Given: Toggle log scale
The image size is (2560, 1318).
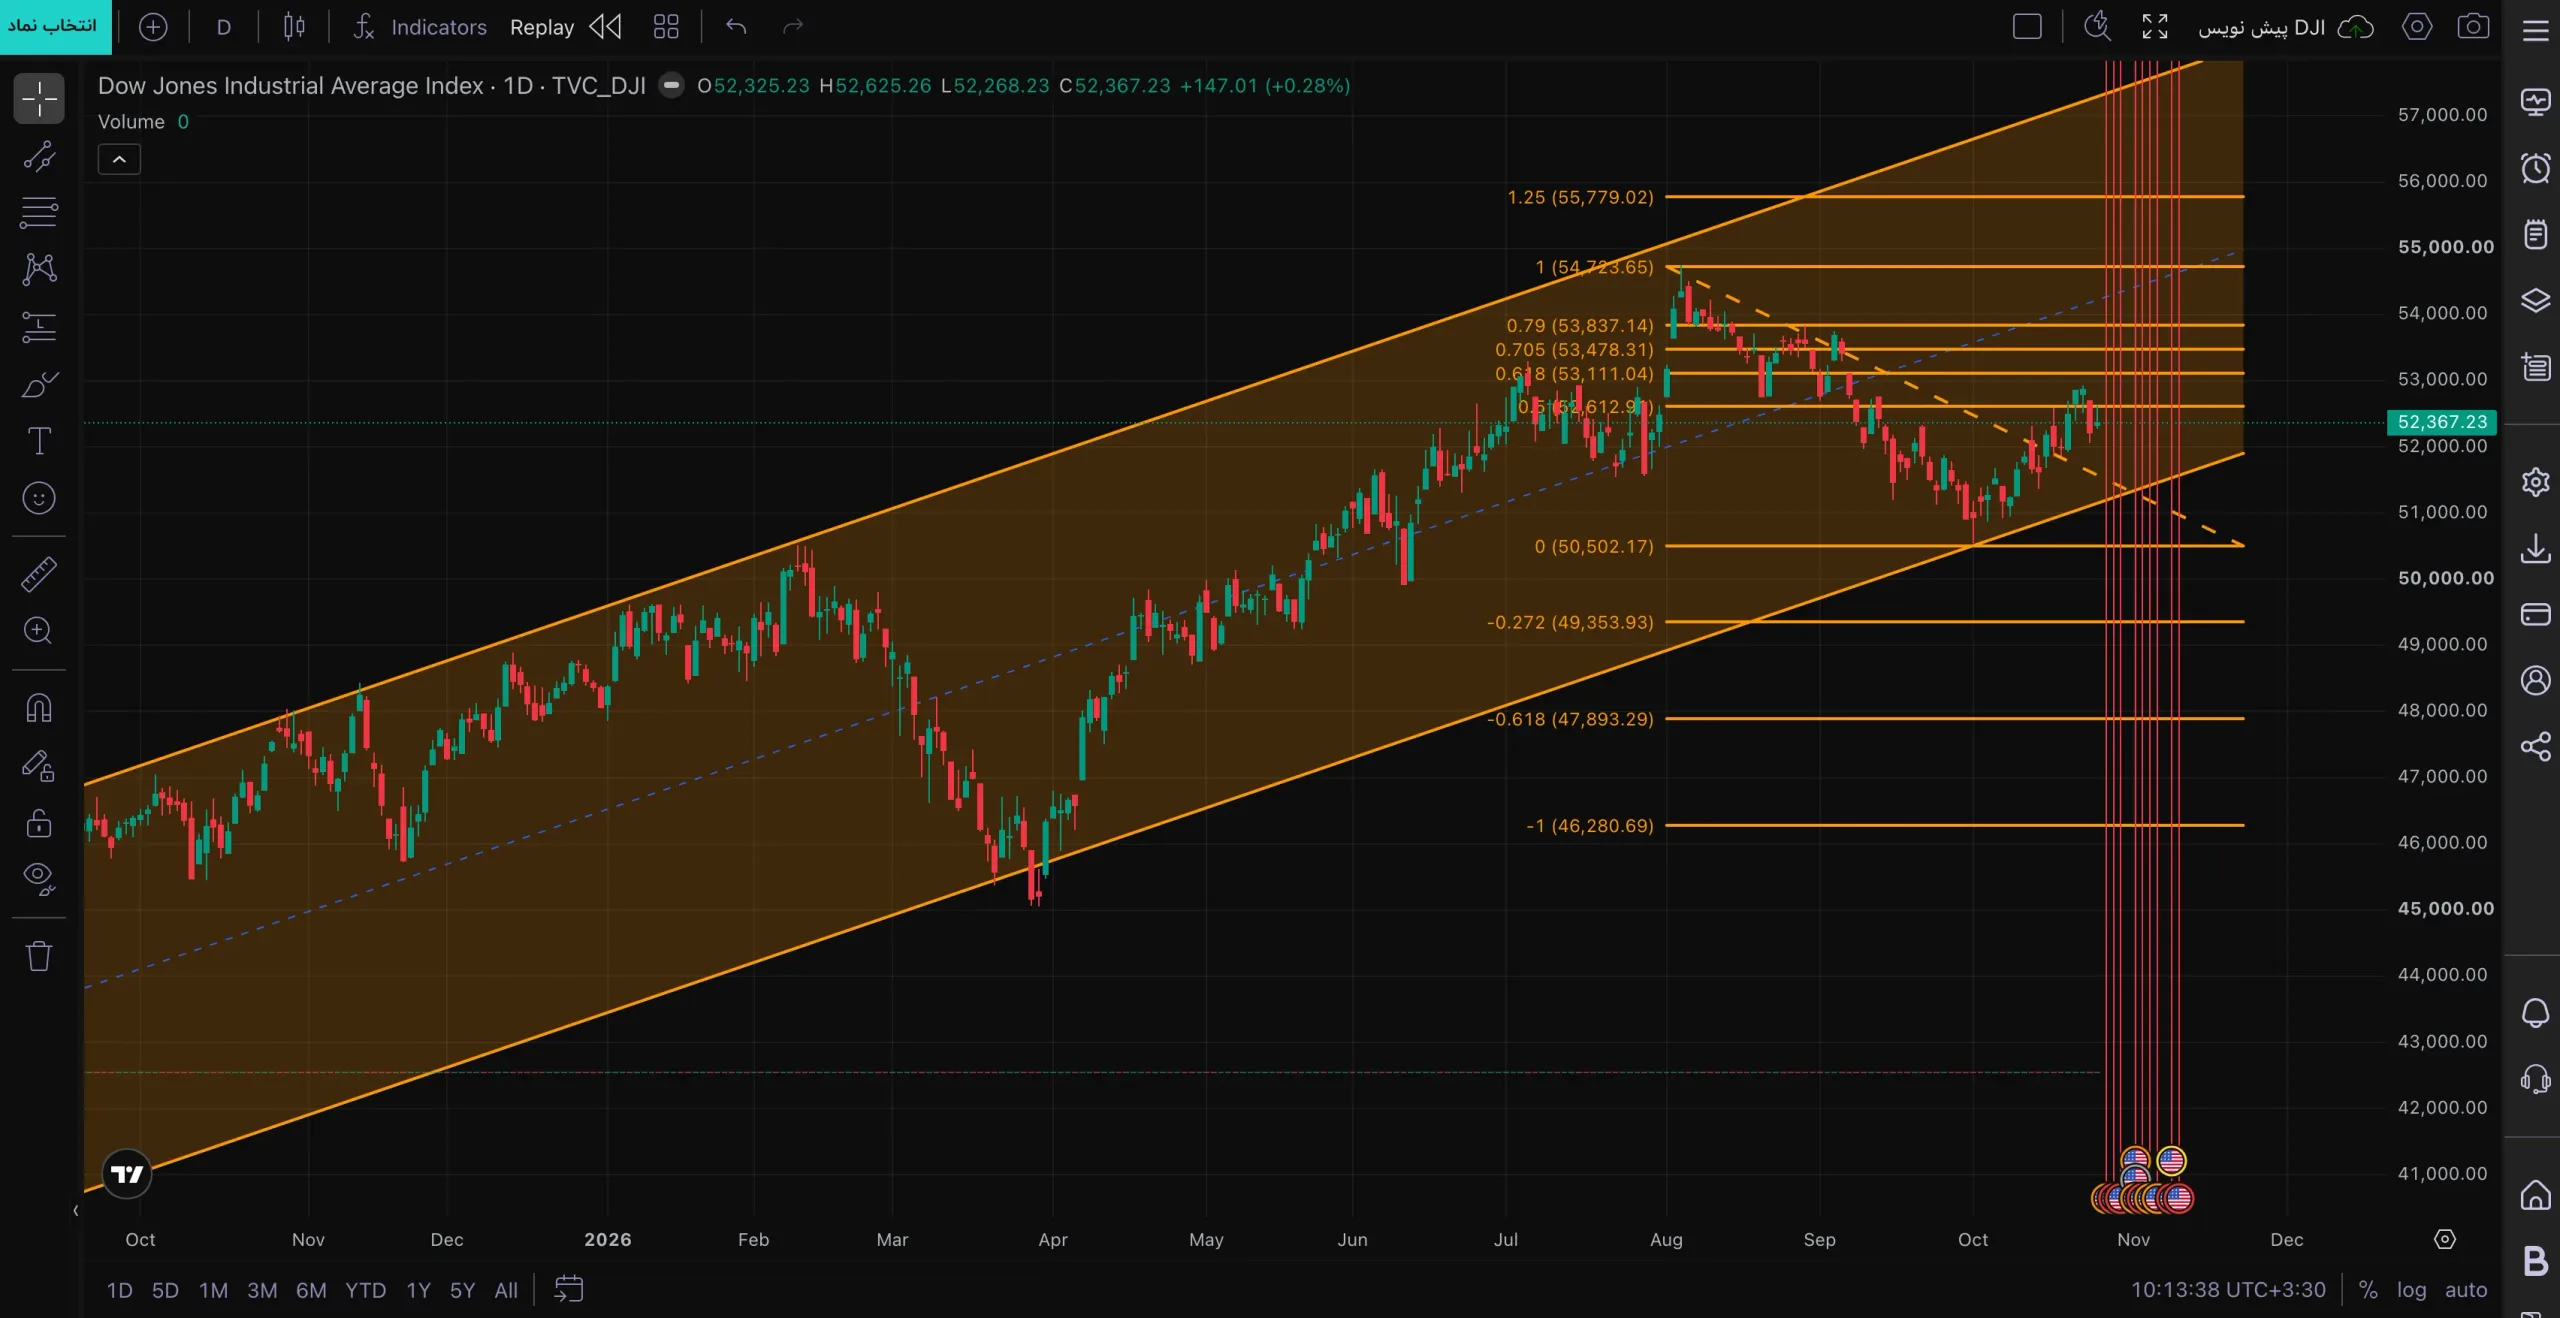Looking at the screenshot, I should tap(2411, 1290).
